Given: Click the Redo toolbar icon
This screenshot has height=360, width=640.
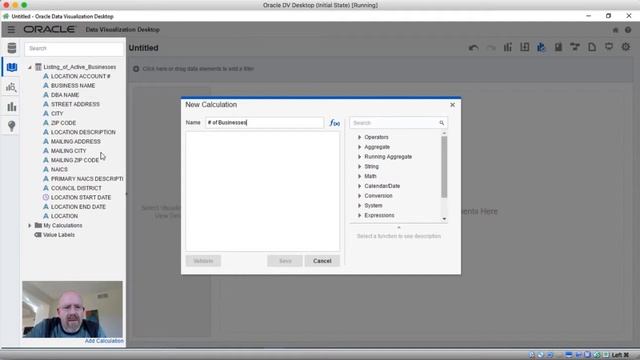Looking at the screenshot, I should coord(491,48).
